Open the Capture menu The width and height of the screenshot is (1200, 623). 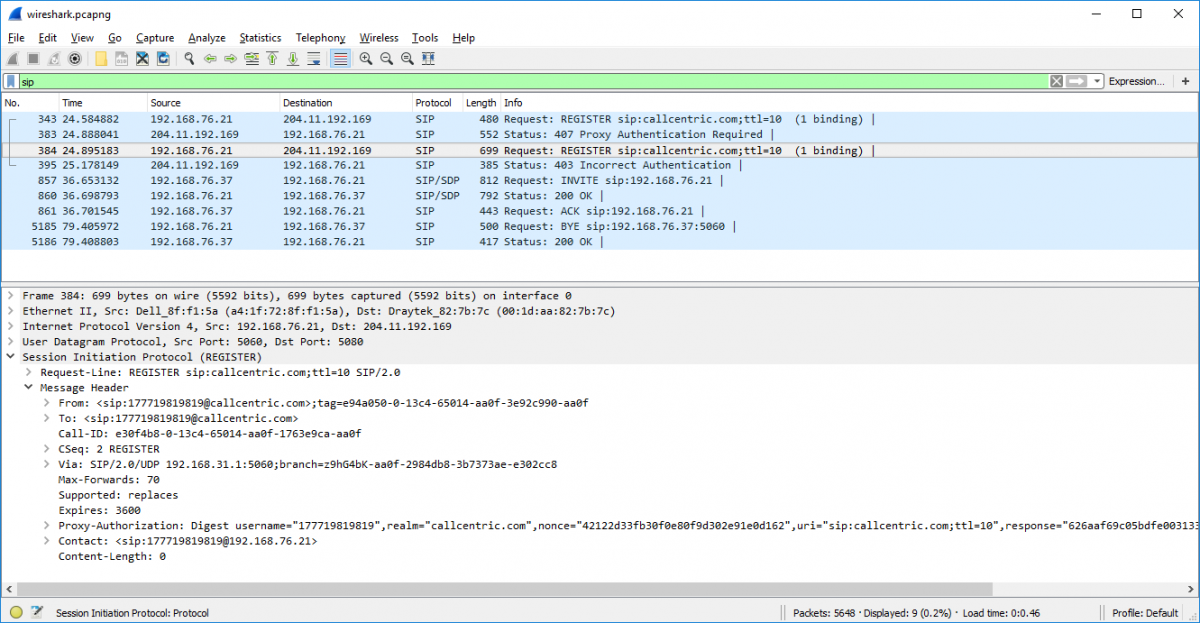[154, 38]
